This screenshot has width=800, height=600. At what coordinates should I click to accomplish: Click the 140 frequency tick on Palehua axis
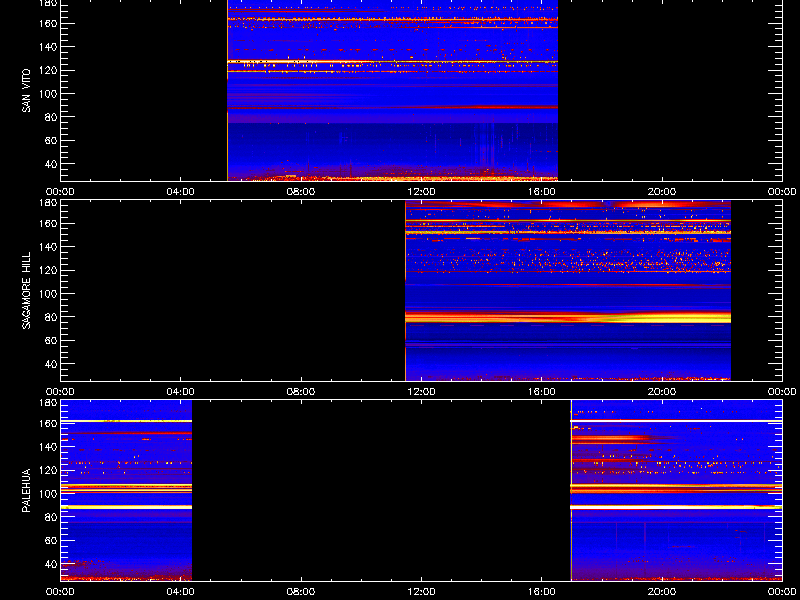tap(48, 447)
